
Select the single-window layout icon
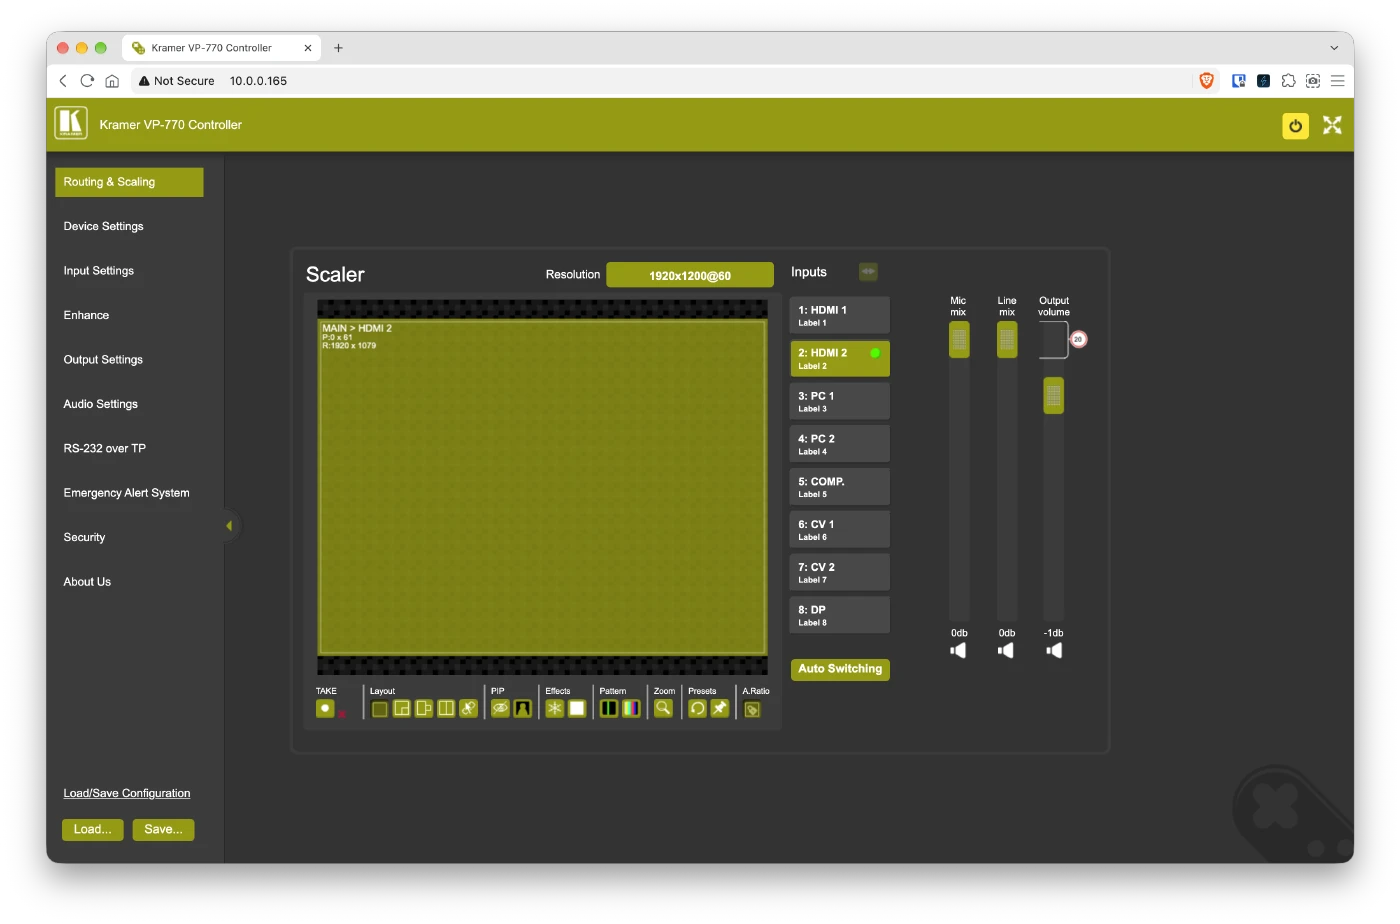[x=380, y=709]
